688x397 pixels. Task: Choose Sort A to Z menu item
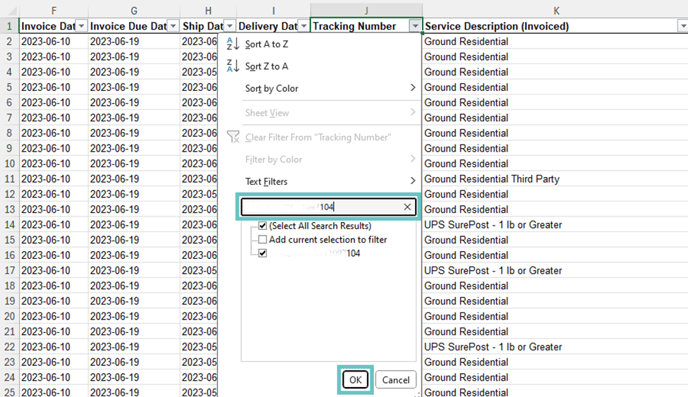click(x=320, y=44)
